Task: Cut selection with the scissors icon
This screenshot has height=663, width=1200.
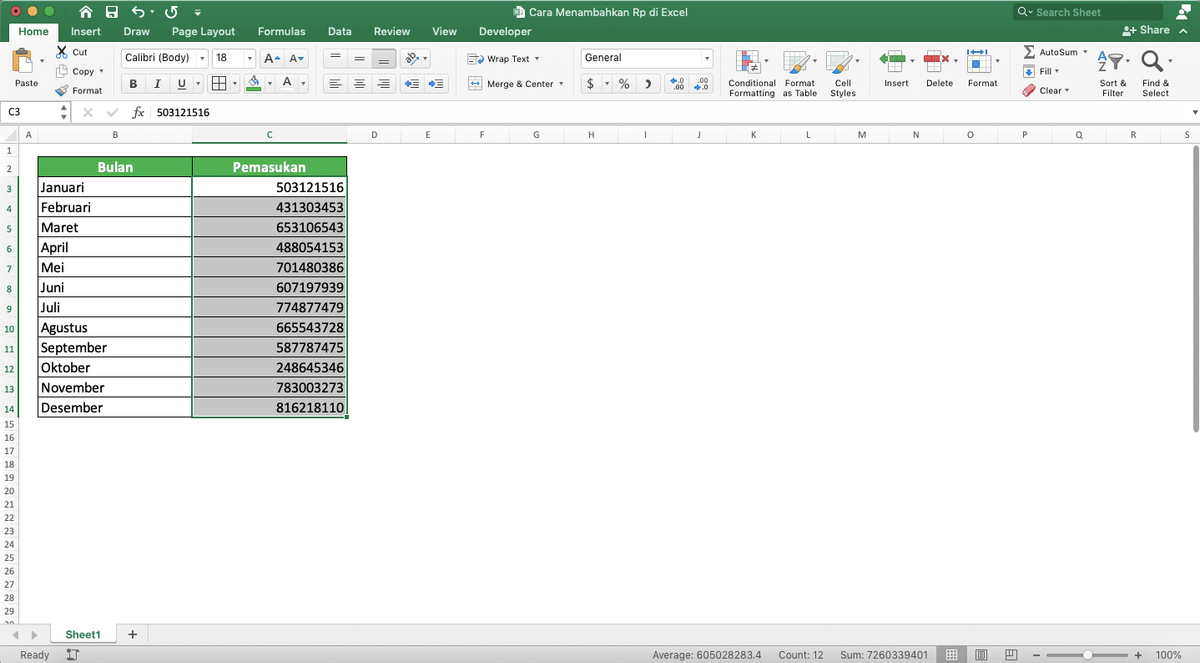Action: [63, 52]
